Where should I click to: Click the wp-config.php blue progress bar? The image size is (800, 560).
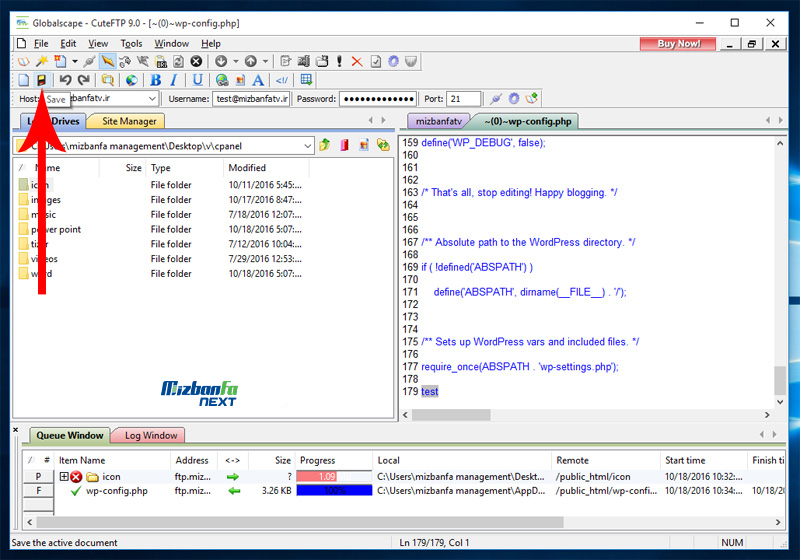tap(334, 491)
